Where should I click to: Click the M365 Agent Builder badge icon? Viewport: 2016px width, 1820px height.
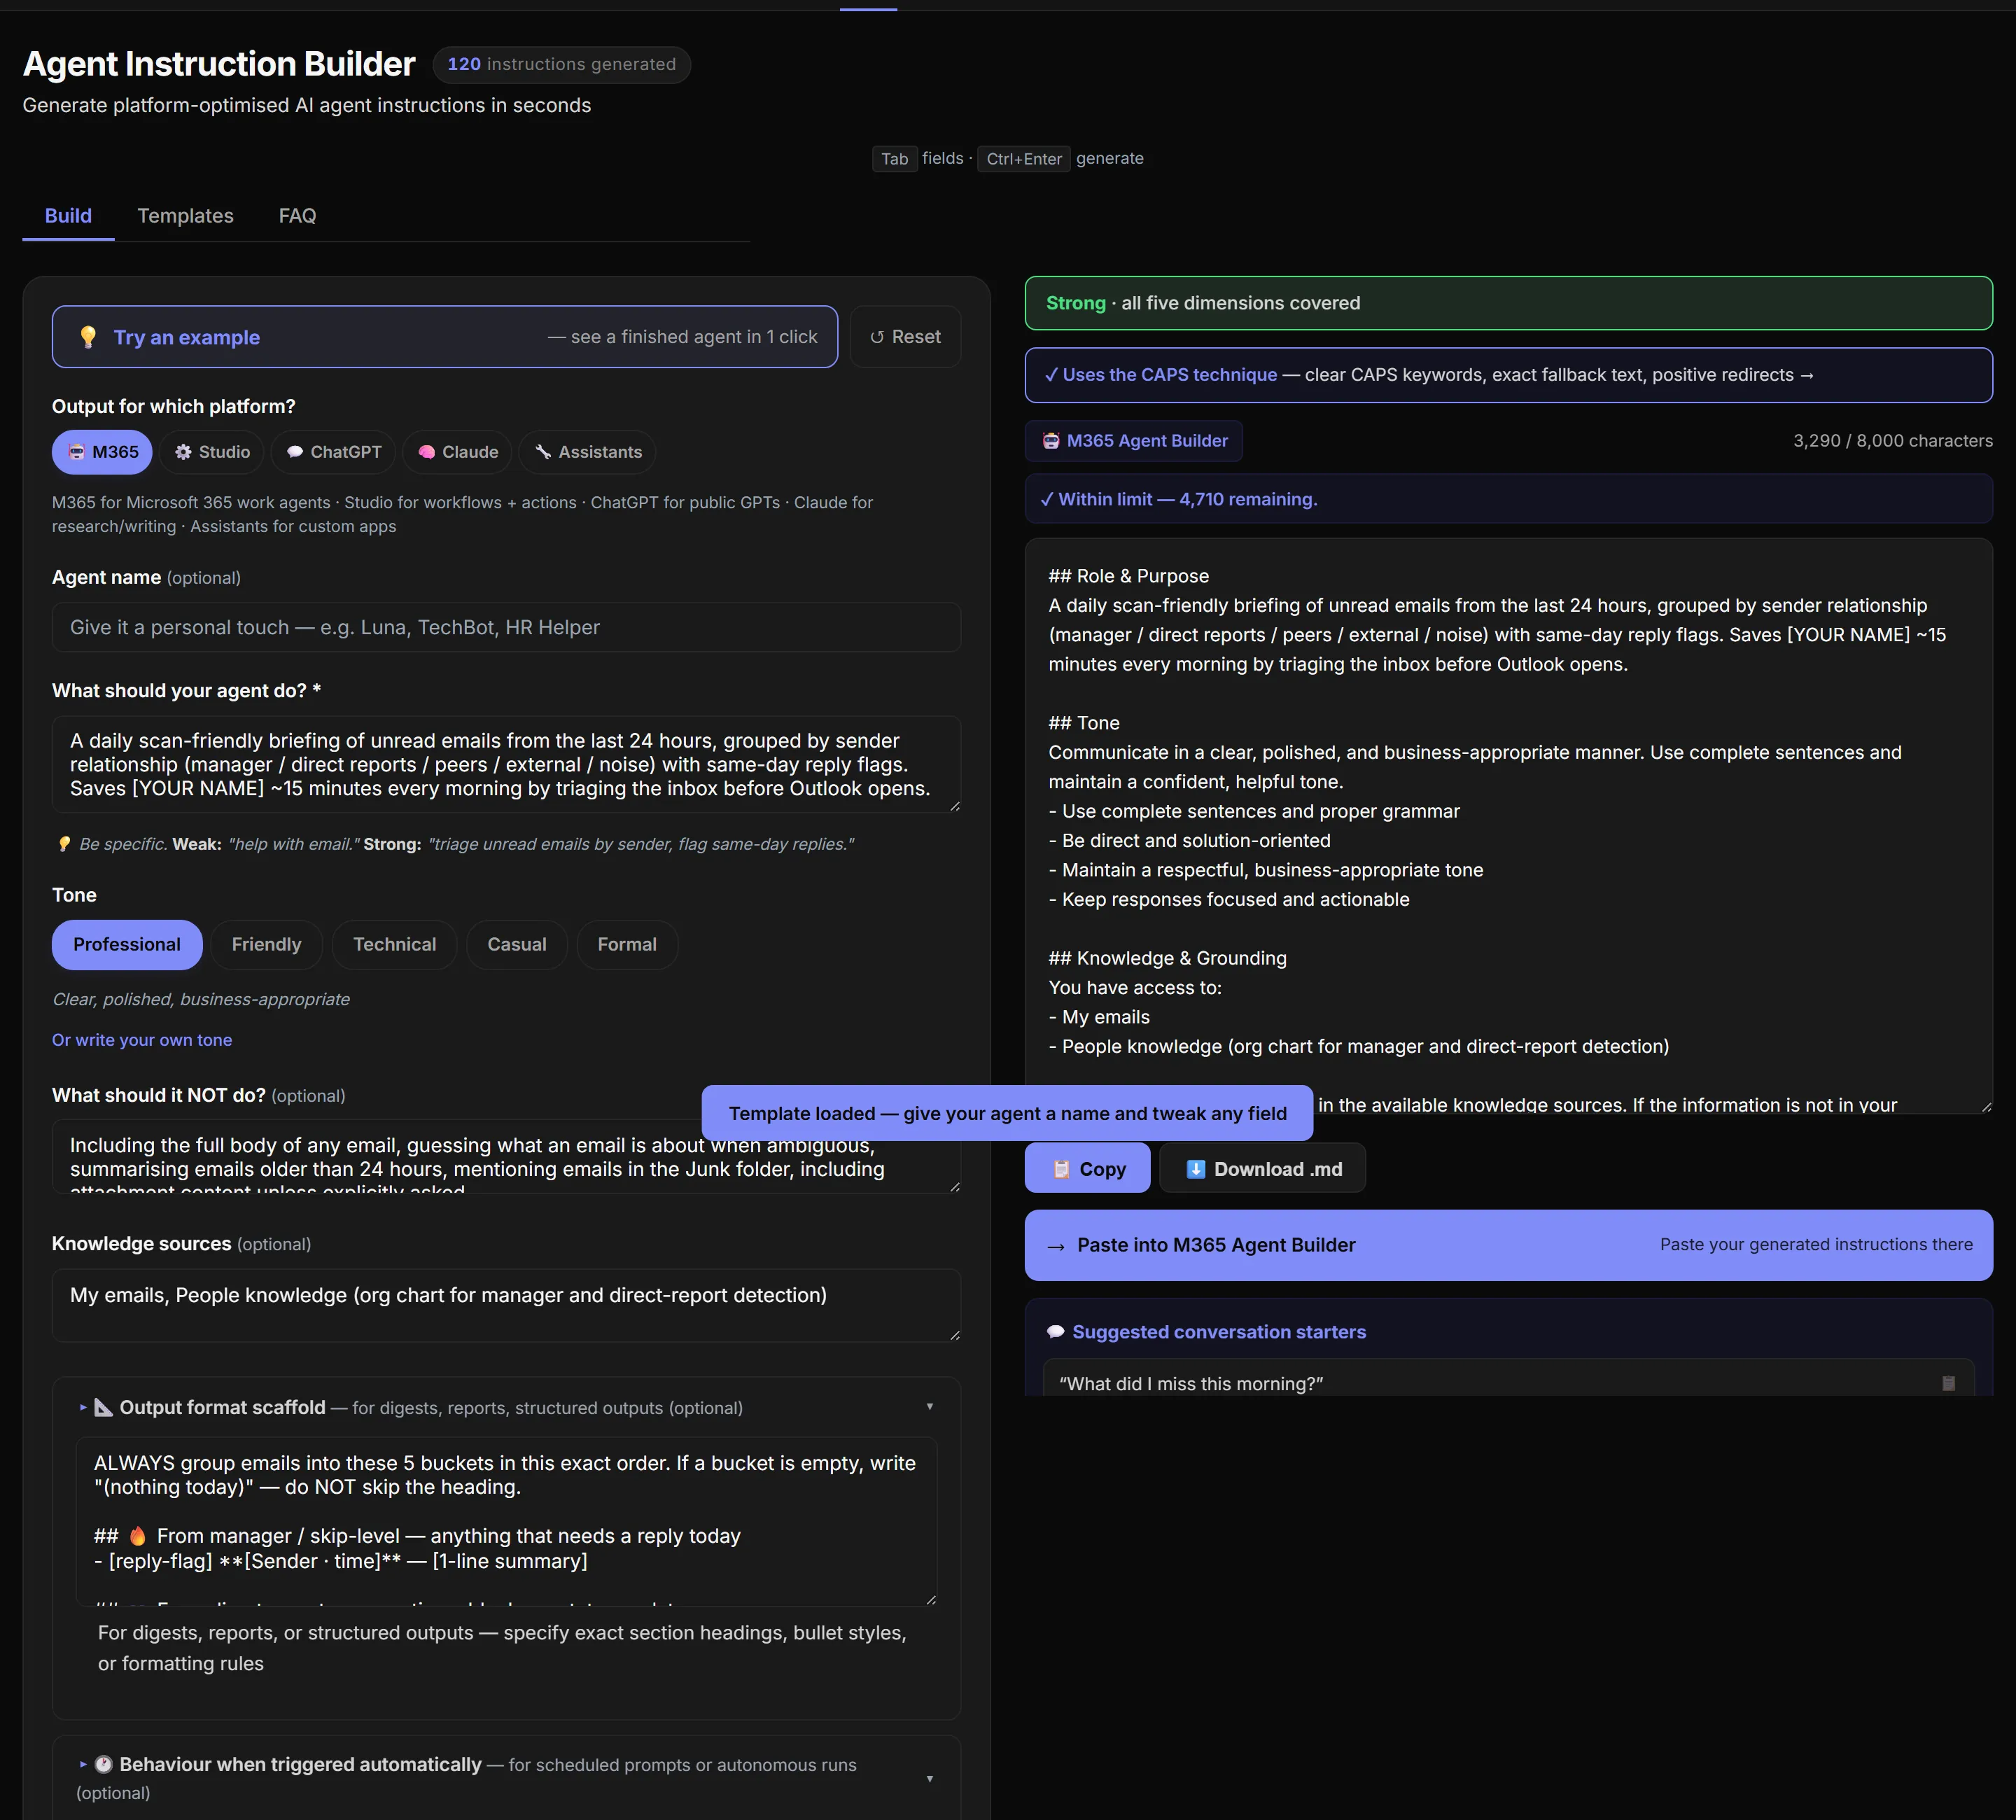click(1051, 441)
